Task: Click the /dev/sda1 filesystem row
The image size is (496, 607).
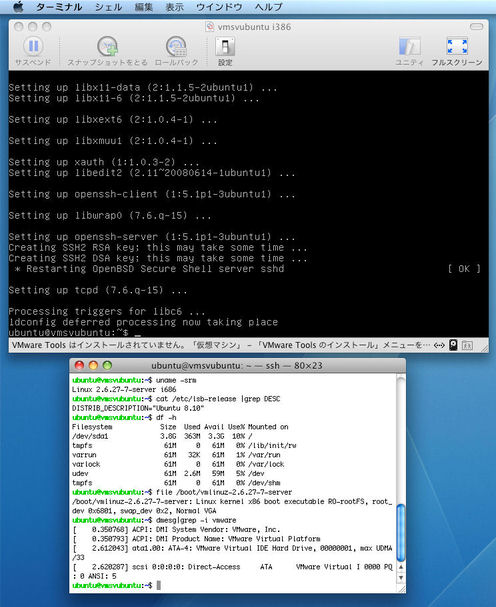Action: pyautogui.click(x=162, y=436)
